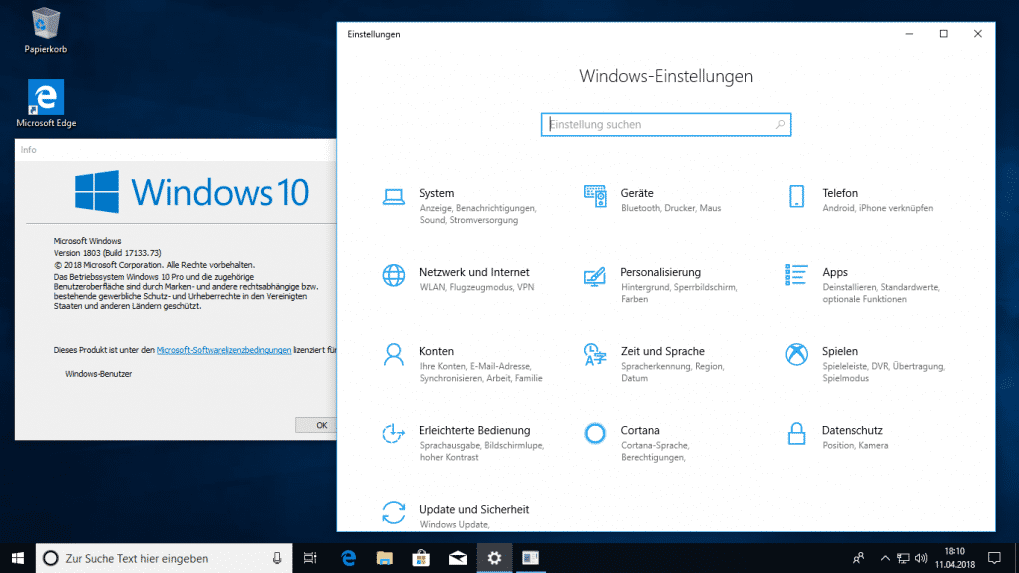This screenshot has height=573, width=1019.
Task: Click the Datenschutz heading text
Action: (852, 430)
